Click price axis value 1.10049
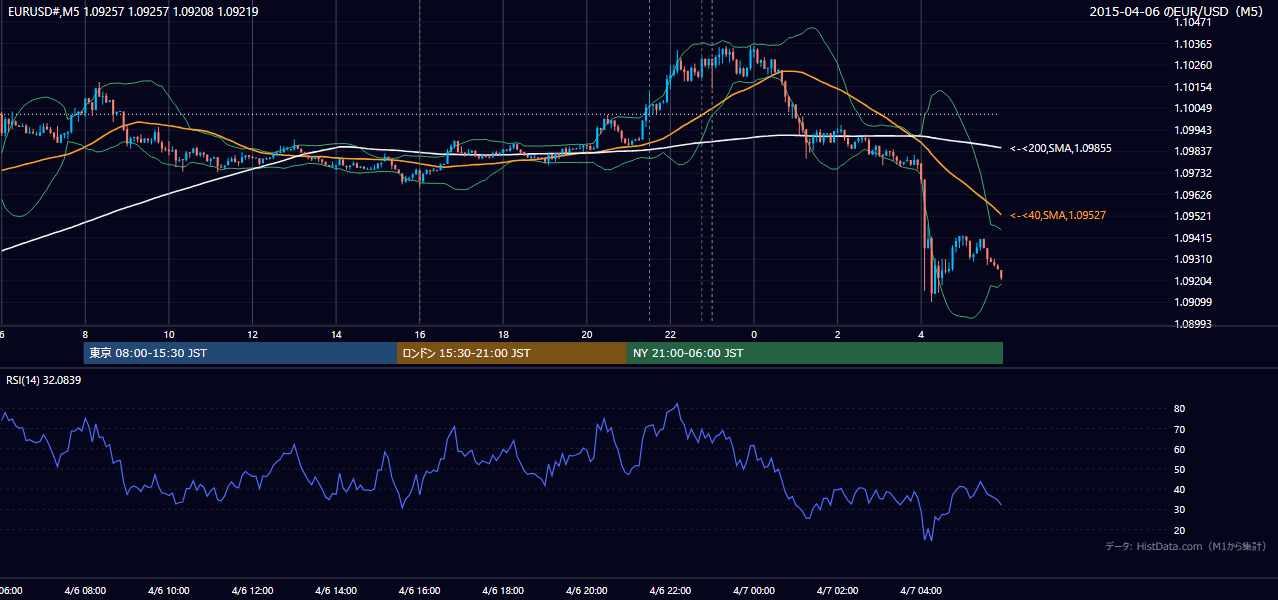The height and width of the screenshot is (600, 1278). point(1193,108)
